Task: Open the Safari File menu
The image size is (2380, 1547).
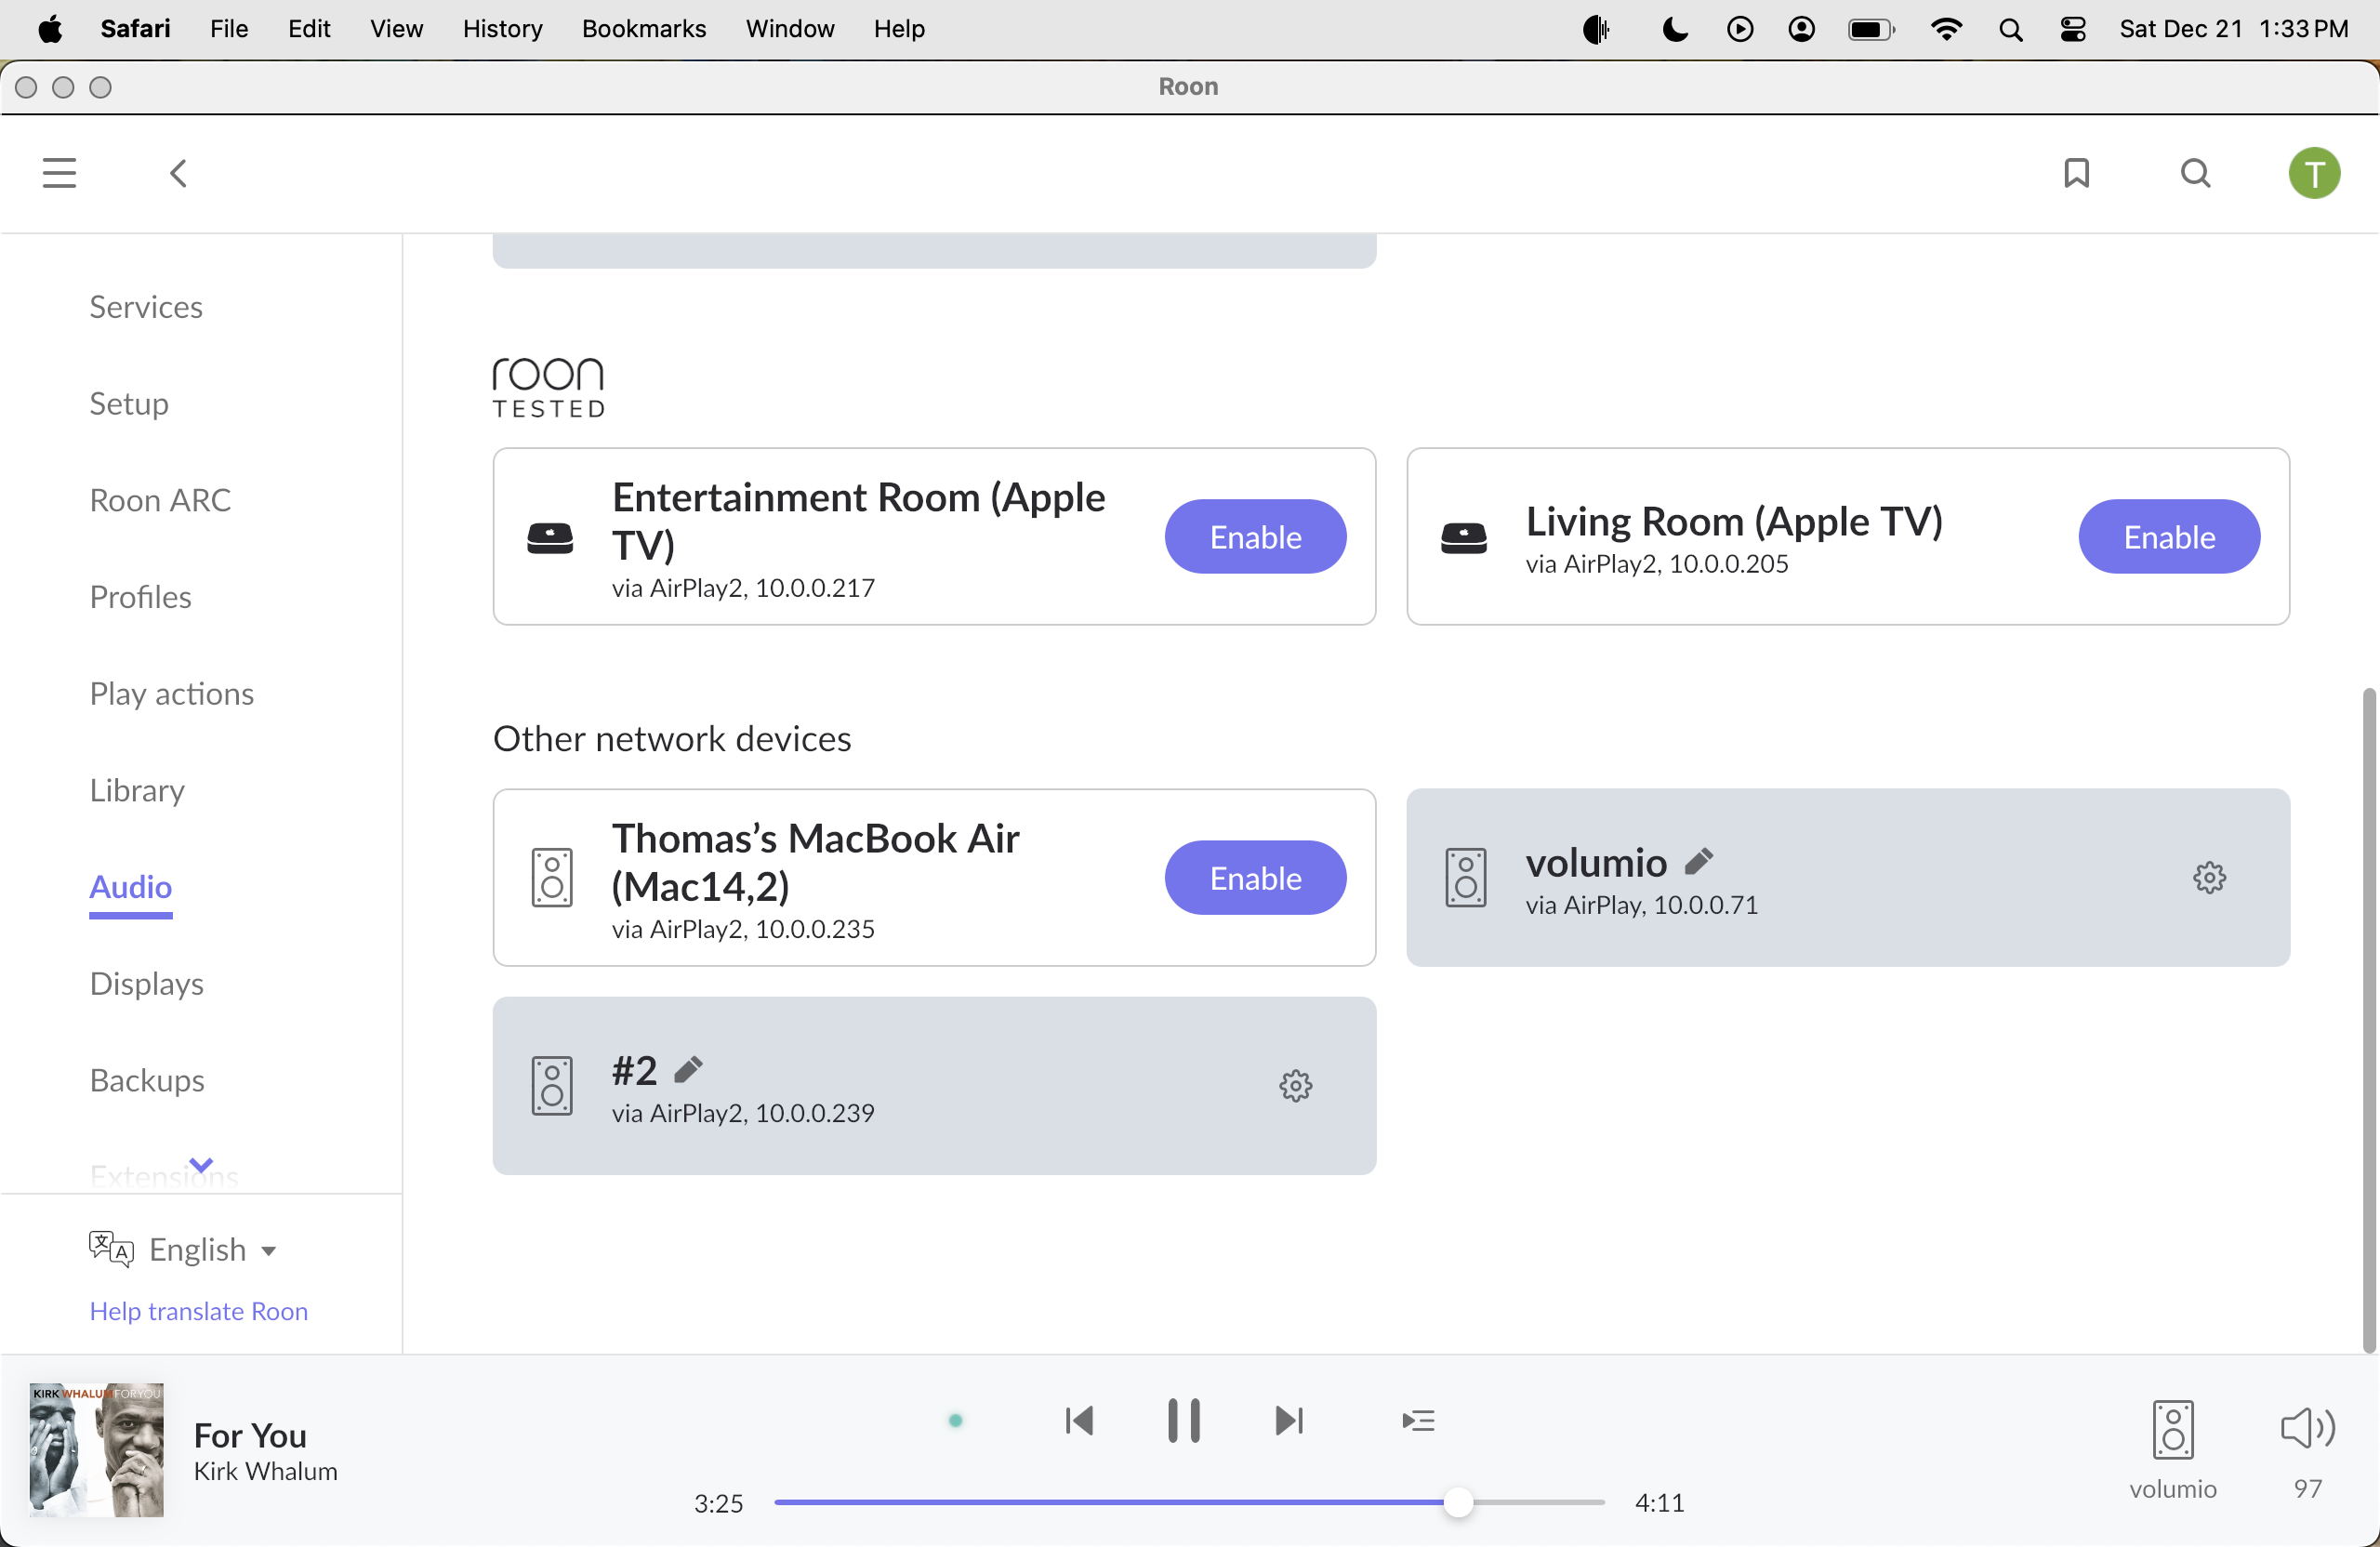Action: pos(228,29)
